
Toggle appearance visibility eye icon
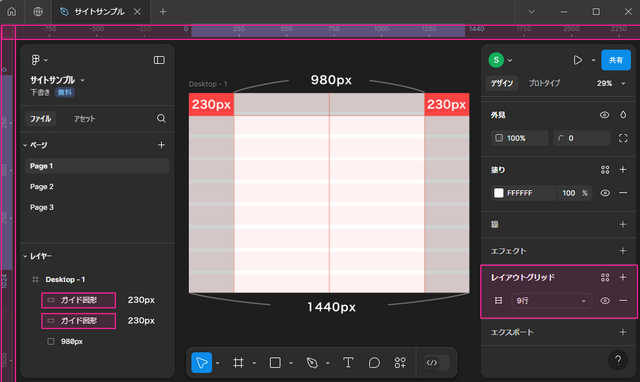pos(604,115)
